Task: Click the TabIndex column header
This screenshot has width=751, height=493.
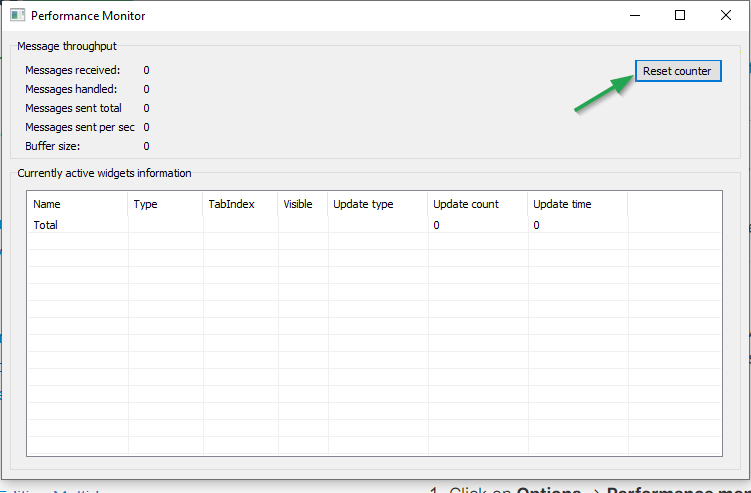Action: pos(240,204)
